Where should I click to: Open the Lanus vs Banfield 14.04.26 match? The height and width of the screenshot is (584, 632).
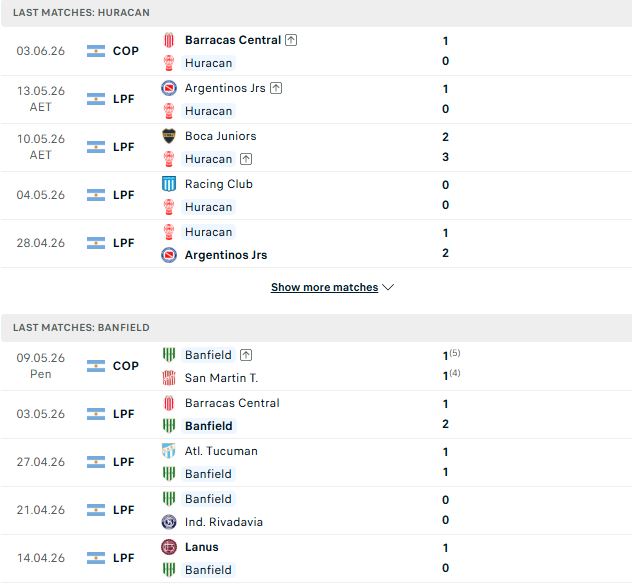[x=316, y=559]
